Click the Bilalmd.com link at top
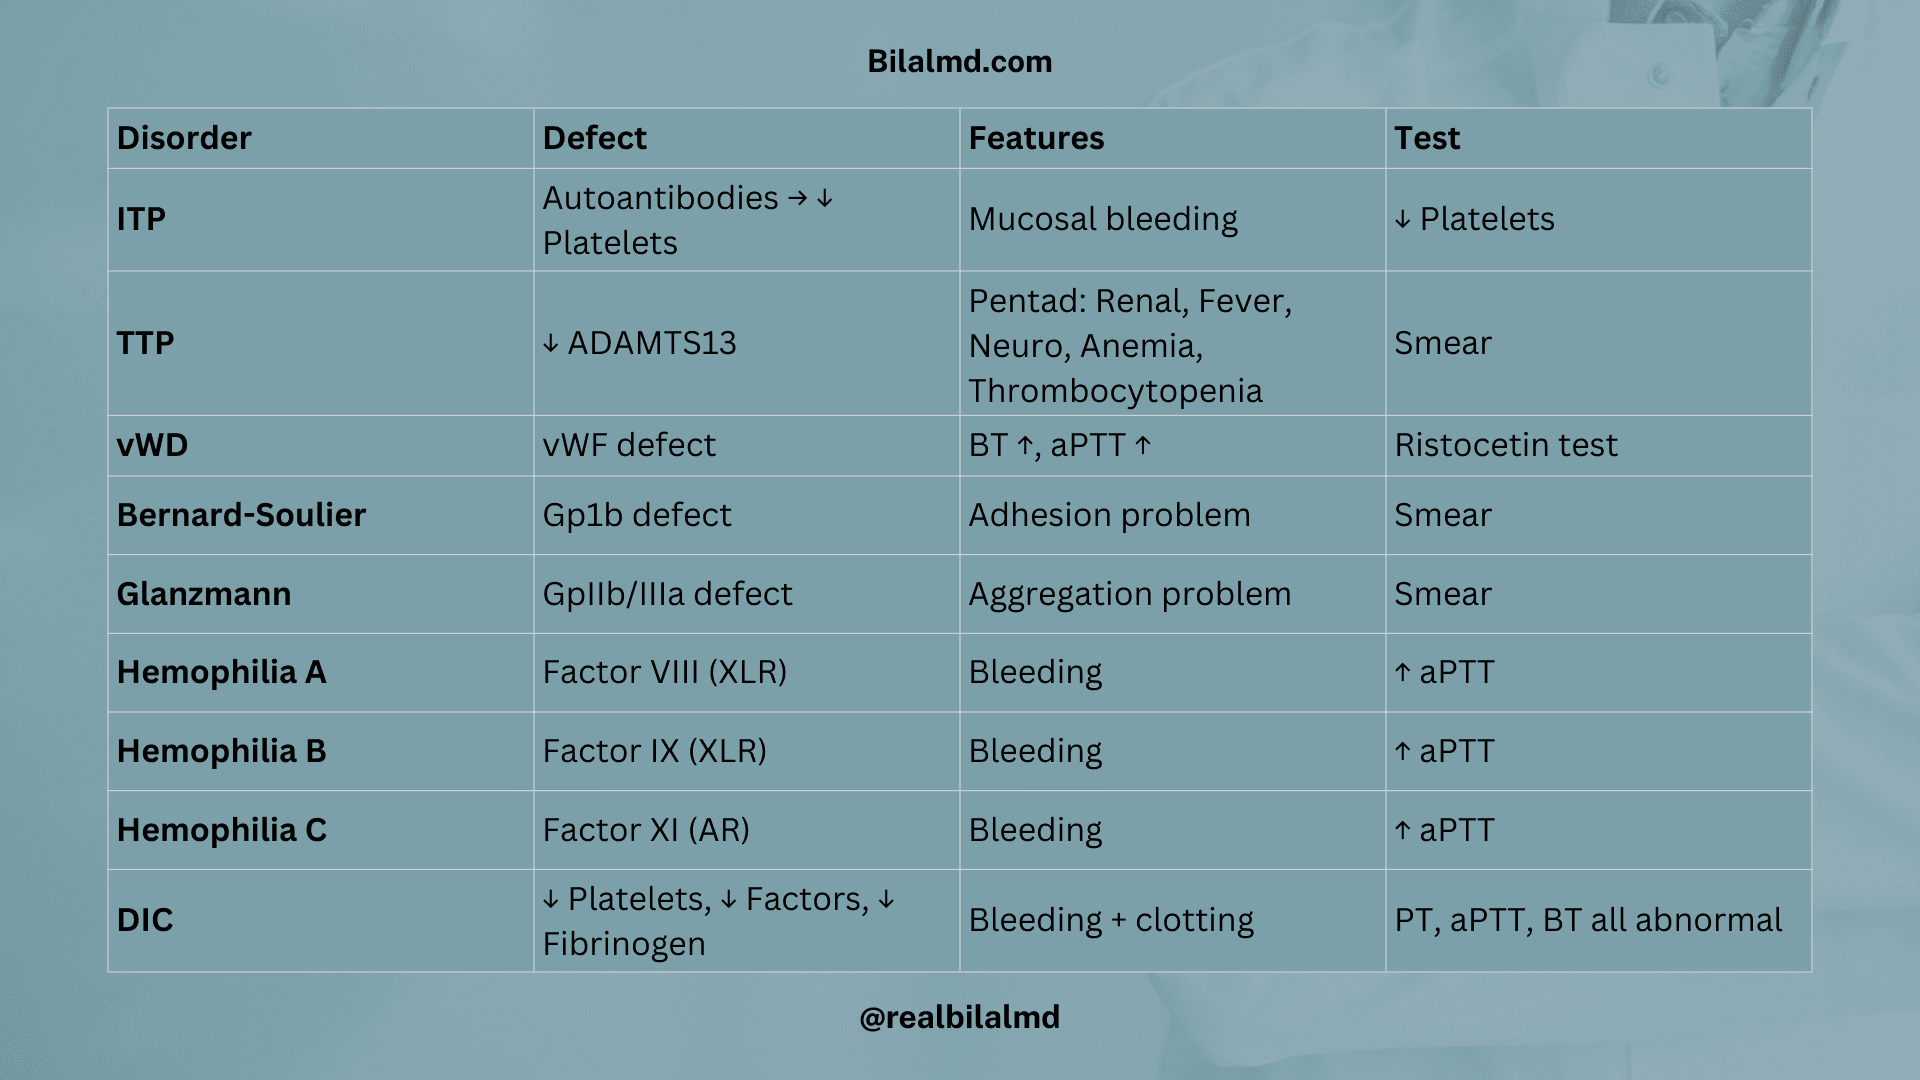This screenshot has width=1920, height=1080. [x=959, y=62]
